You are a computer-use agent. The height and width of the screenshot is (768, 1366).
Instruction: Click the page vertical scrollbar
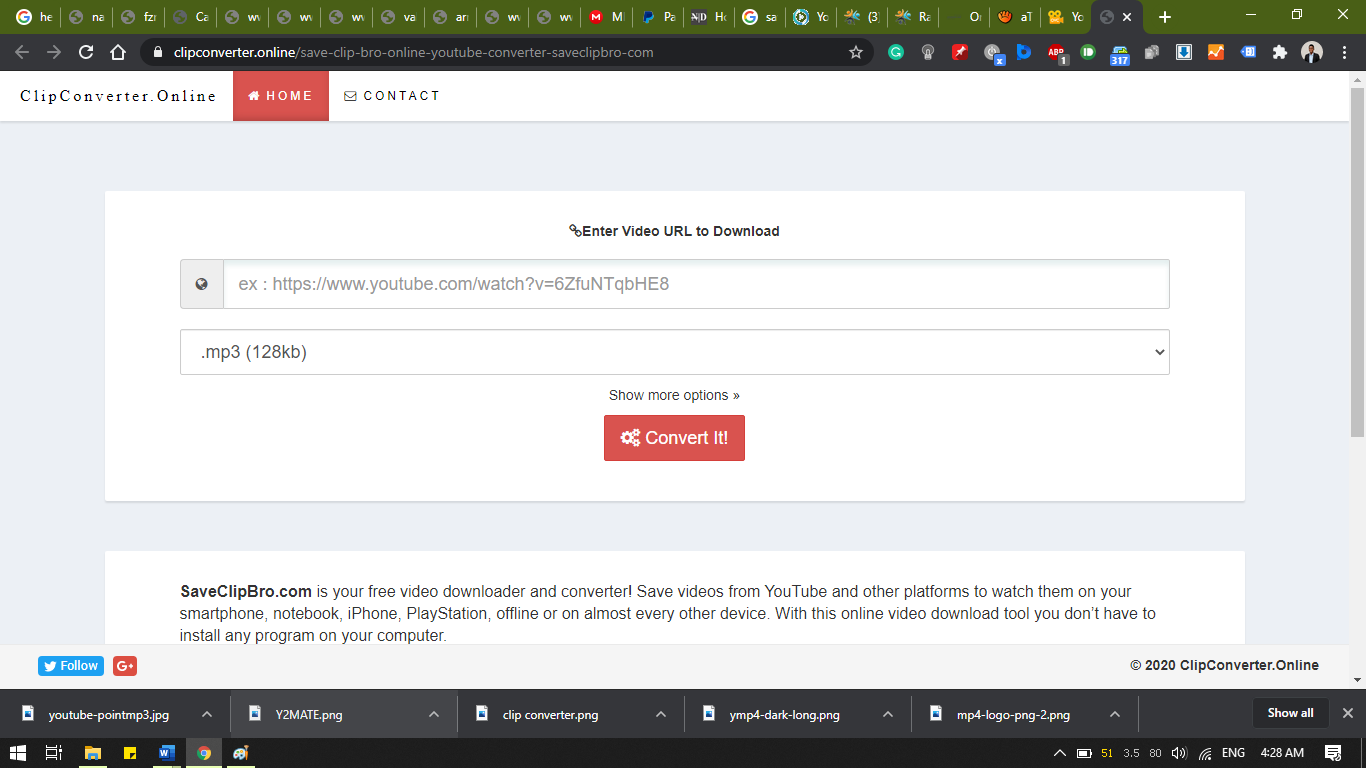(1357, 262)
